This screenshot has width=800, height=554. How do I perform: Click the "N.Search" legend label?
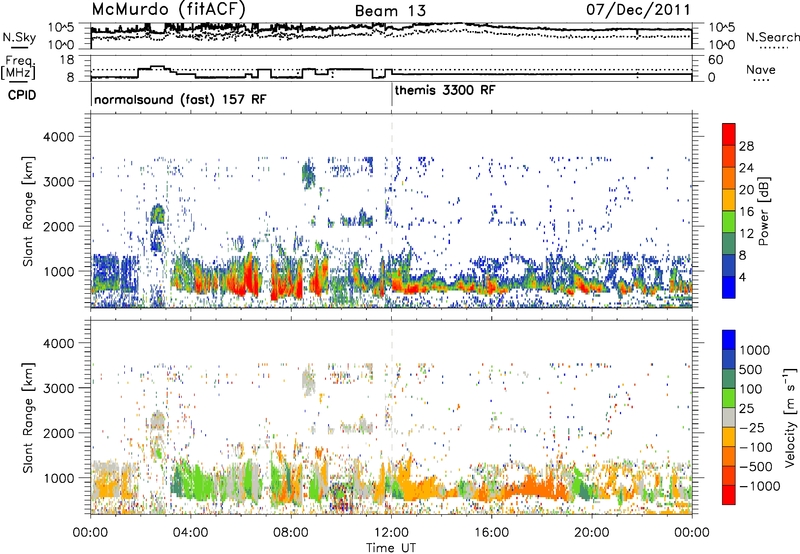(772, 37)
